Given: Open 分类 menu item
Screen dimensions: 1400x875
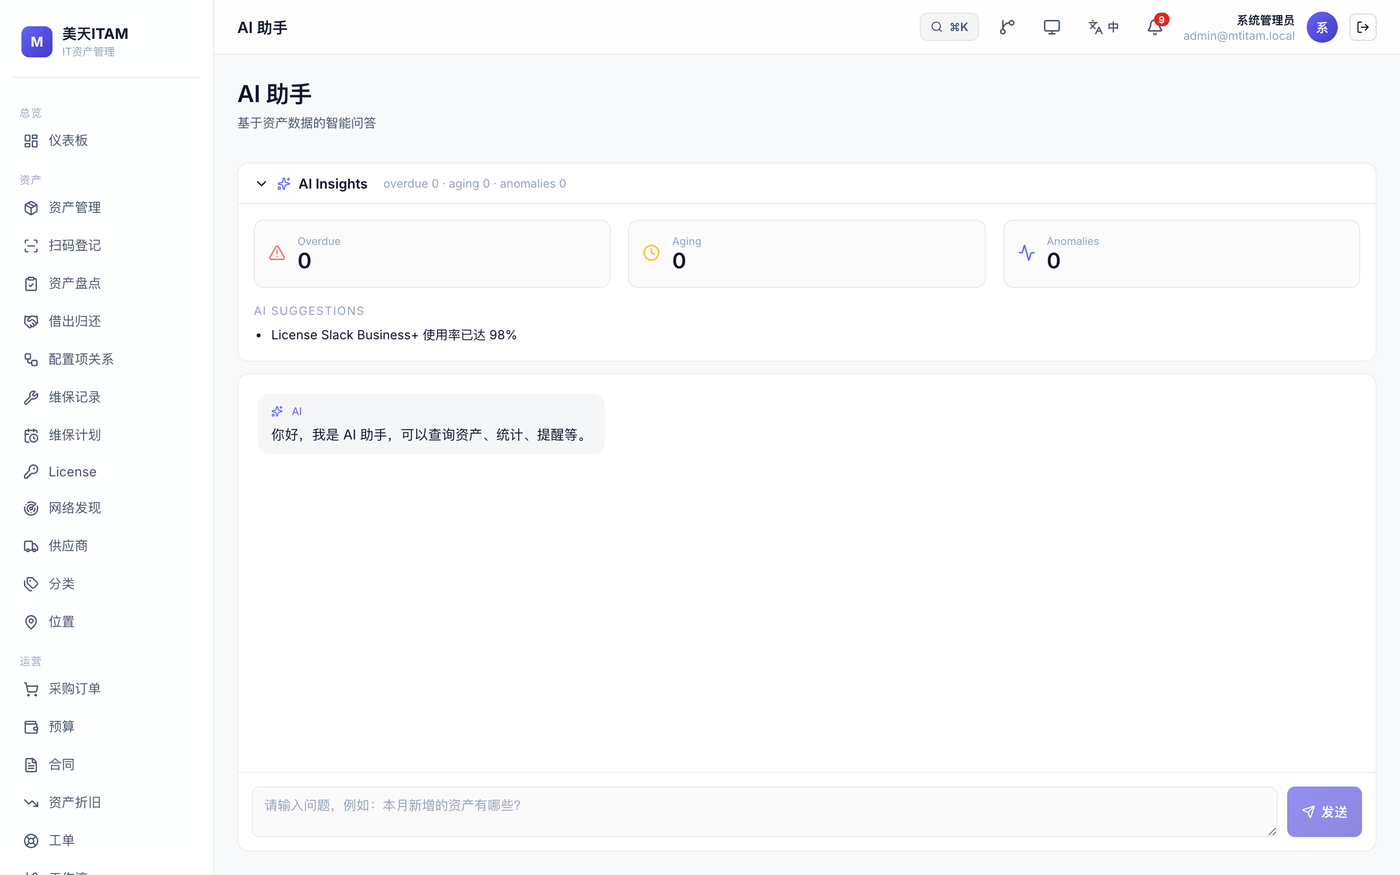Looking at the screenshot, I should [106, 585].
